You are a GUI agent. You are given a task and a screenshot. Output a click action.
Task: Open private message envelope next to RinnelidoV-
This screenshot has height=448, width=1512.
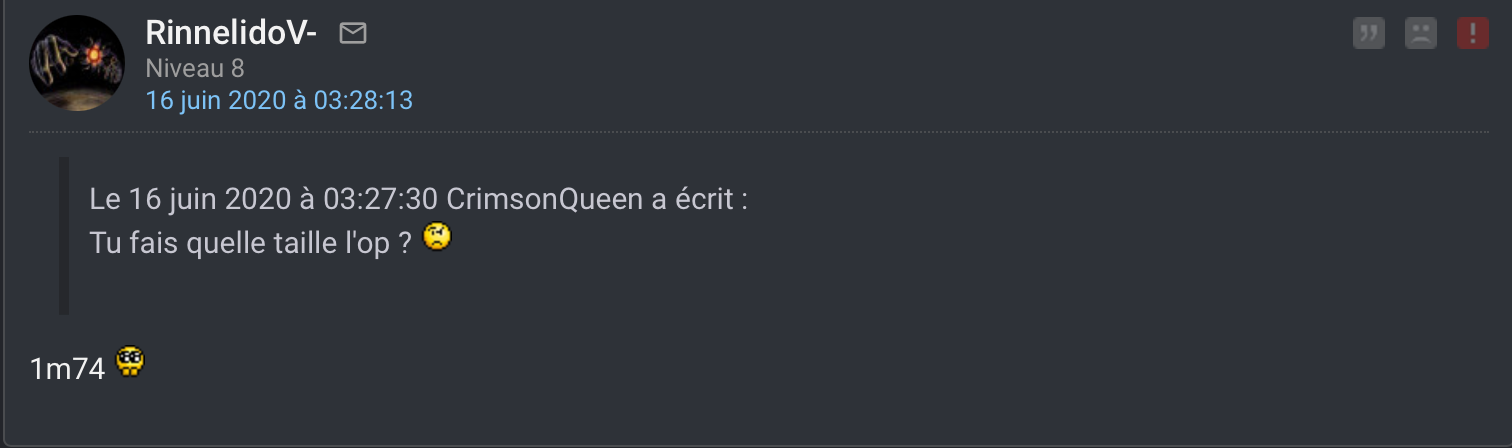coord(353,33)
